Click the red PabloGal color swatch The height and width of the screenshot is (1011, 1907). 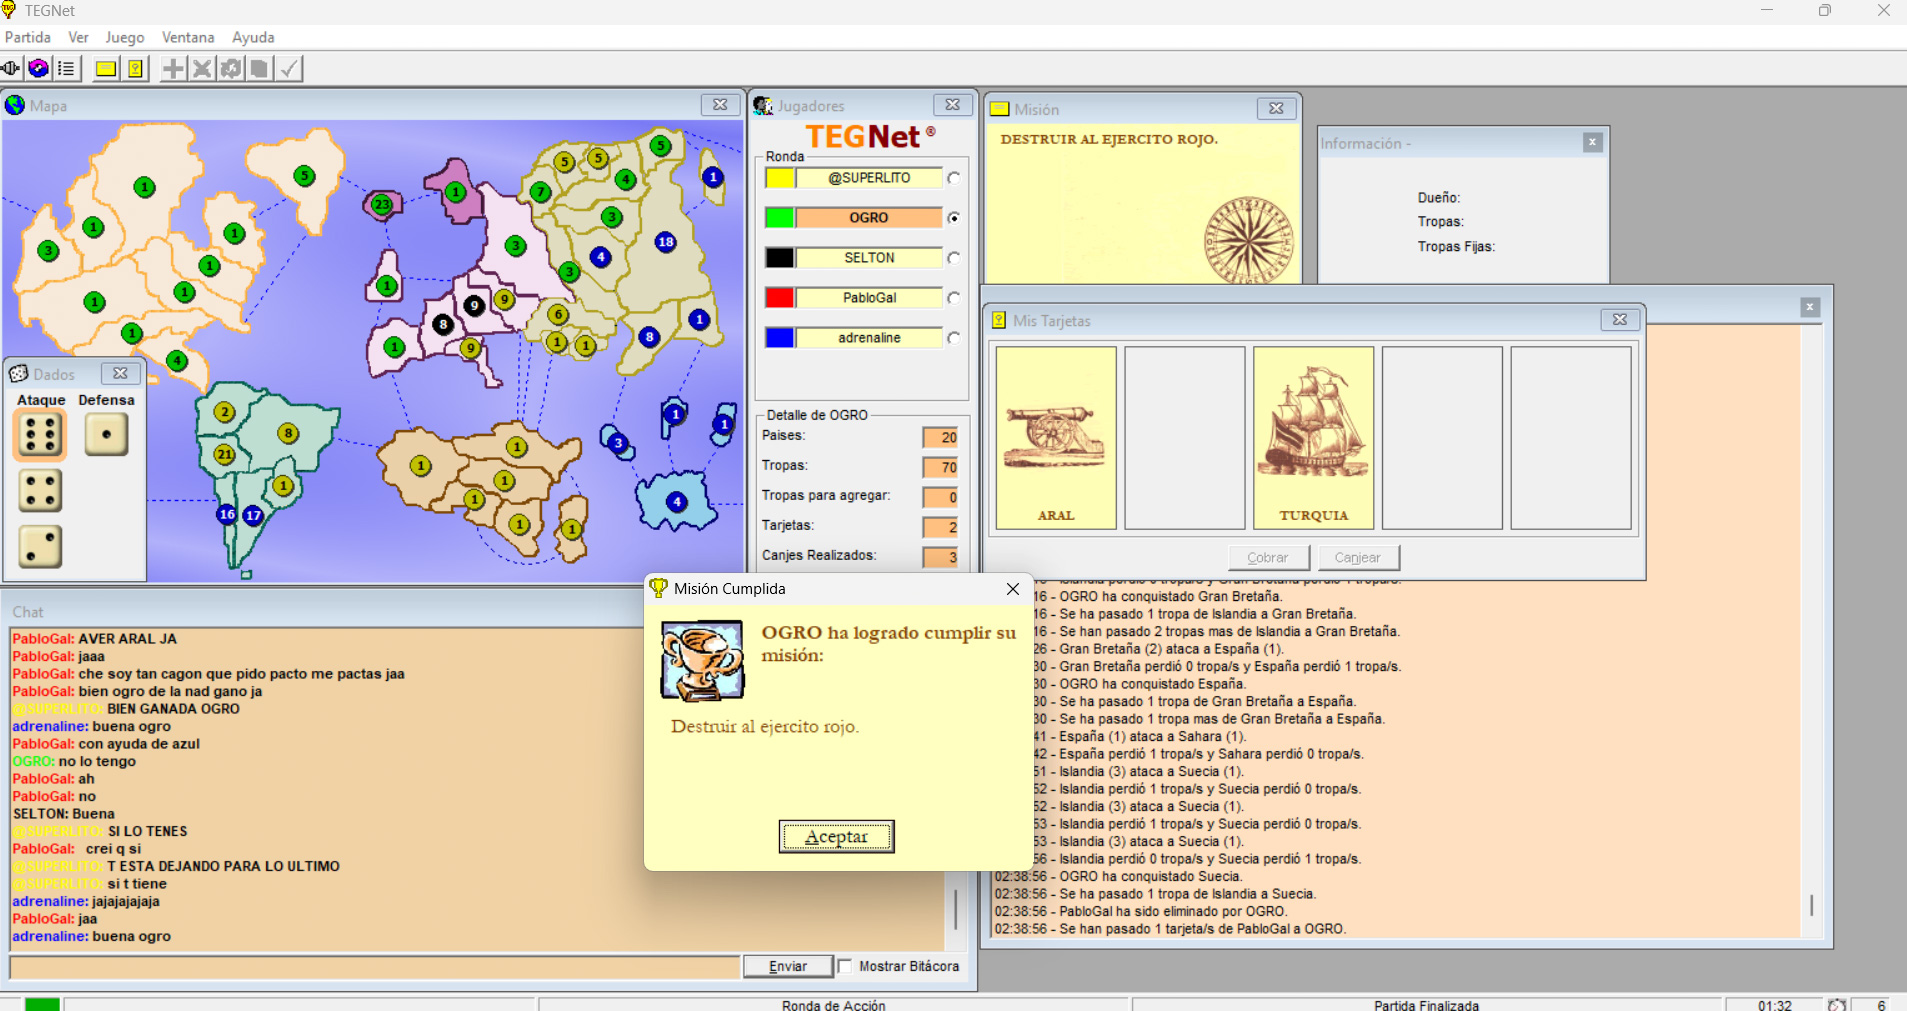[x=780, y=298]
